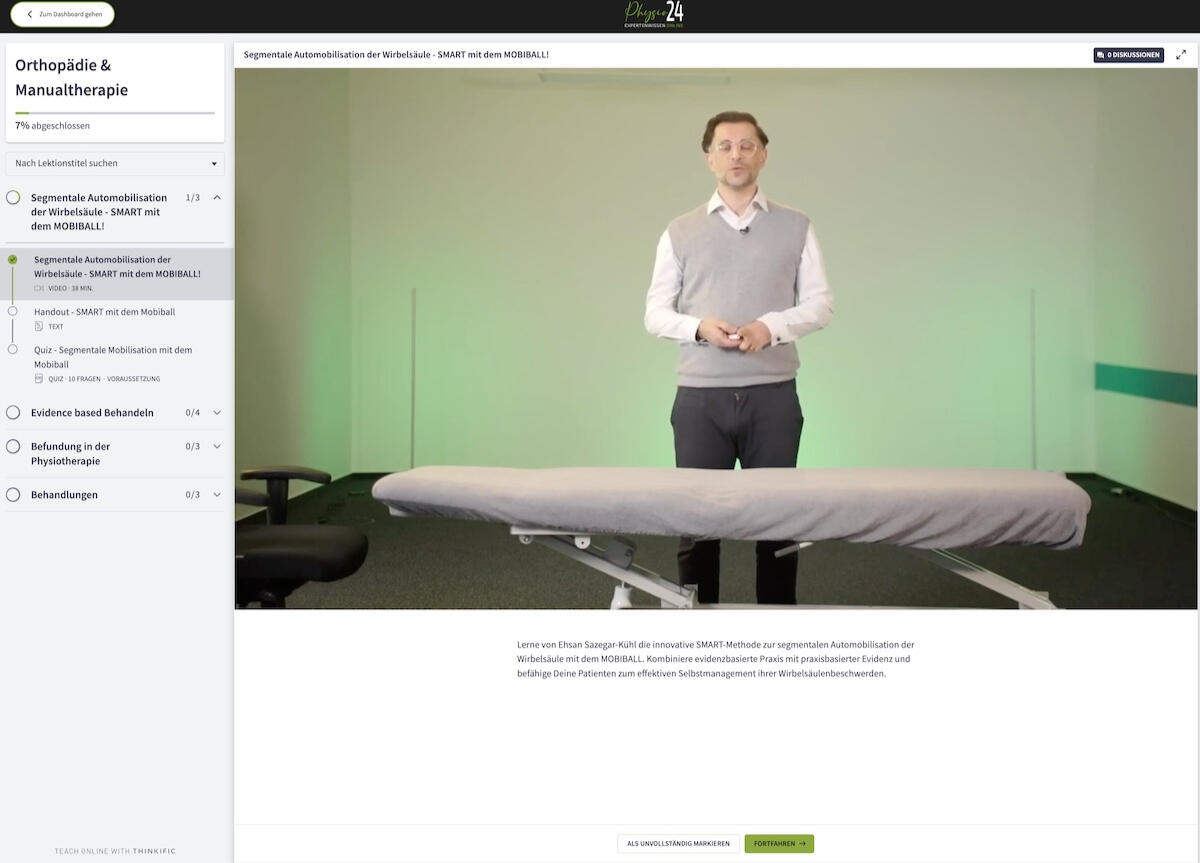The width and height of the screenshot is (1200, 863).
Task: Select the Handout lesson circle marker
Action: (x=12, y=311)
